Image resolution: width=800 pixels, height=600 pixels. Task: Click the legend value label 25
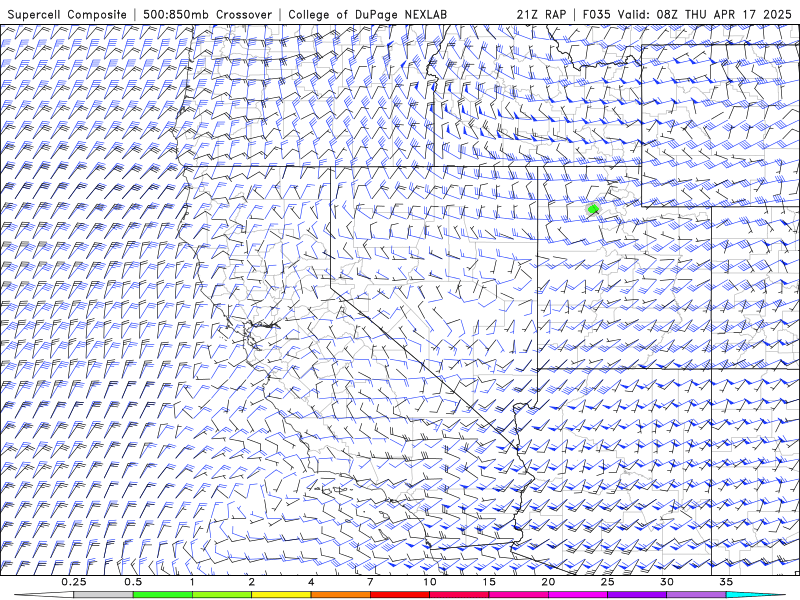pos(607,582)
